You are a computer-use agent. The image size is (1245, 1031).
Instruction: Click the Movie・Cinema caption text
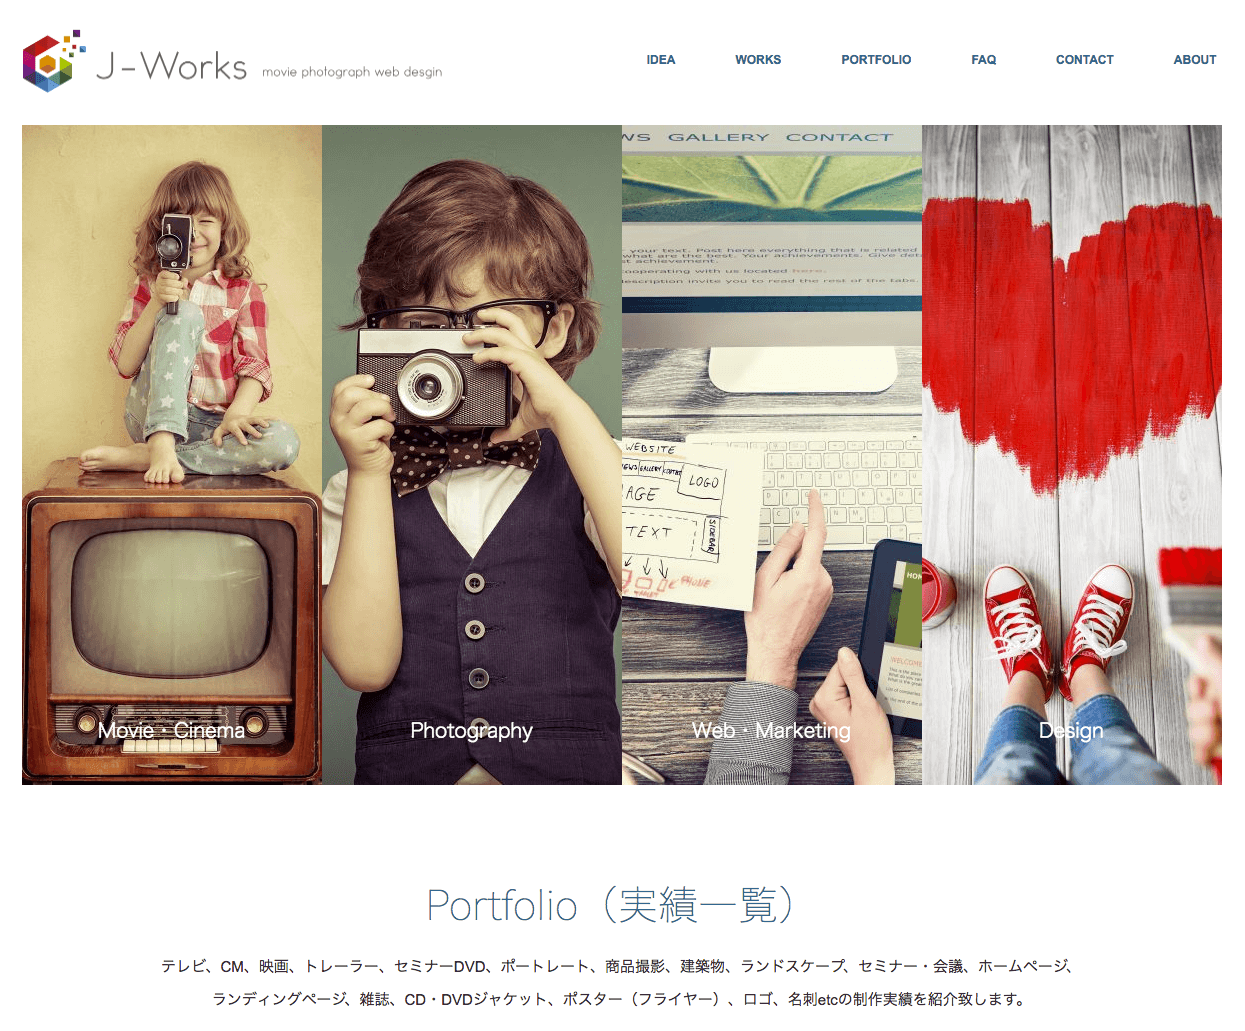point(171,731)
